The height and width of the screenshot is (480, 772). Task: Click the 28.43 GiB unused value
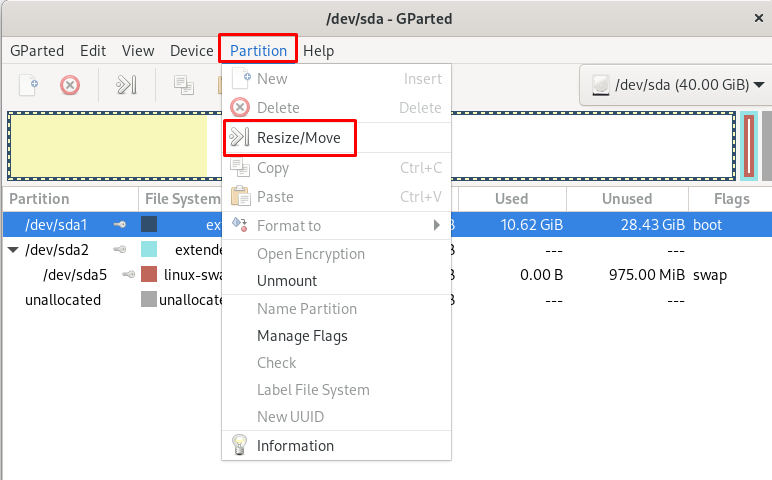tap(653, 225)
